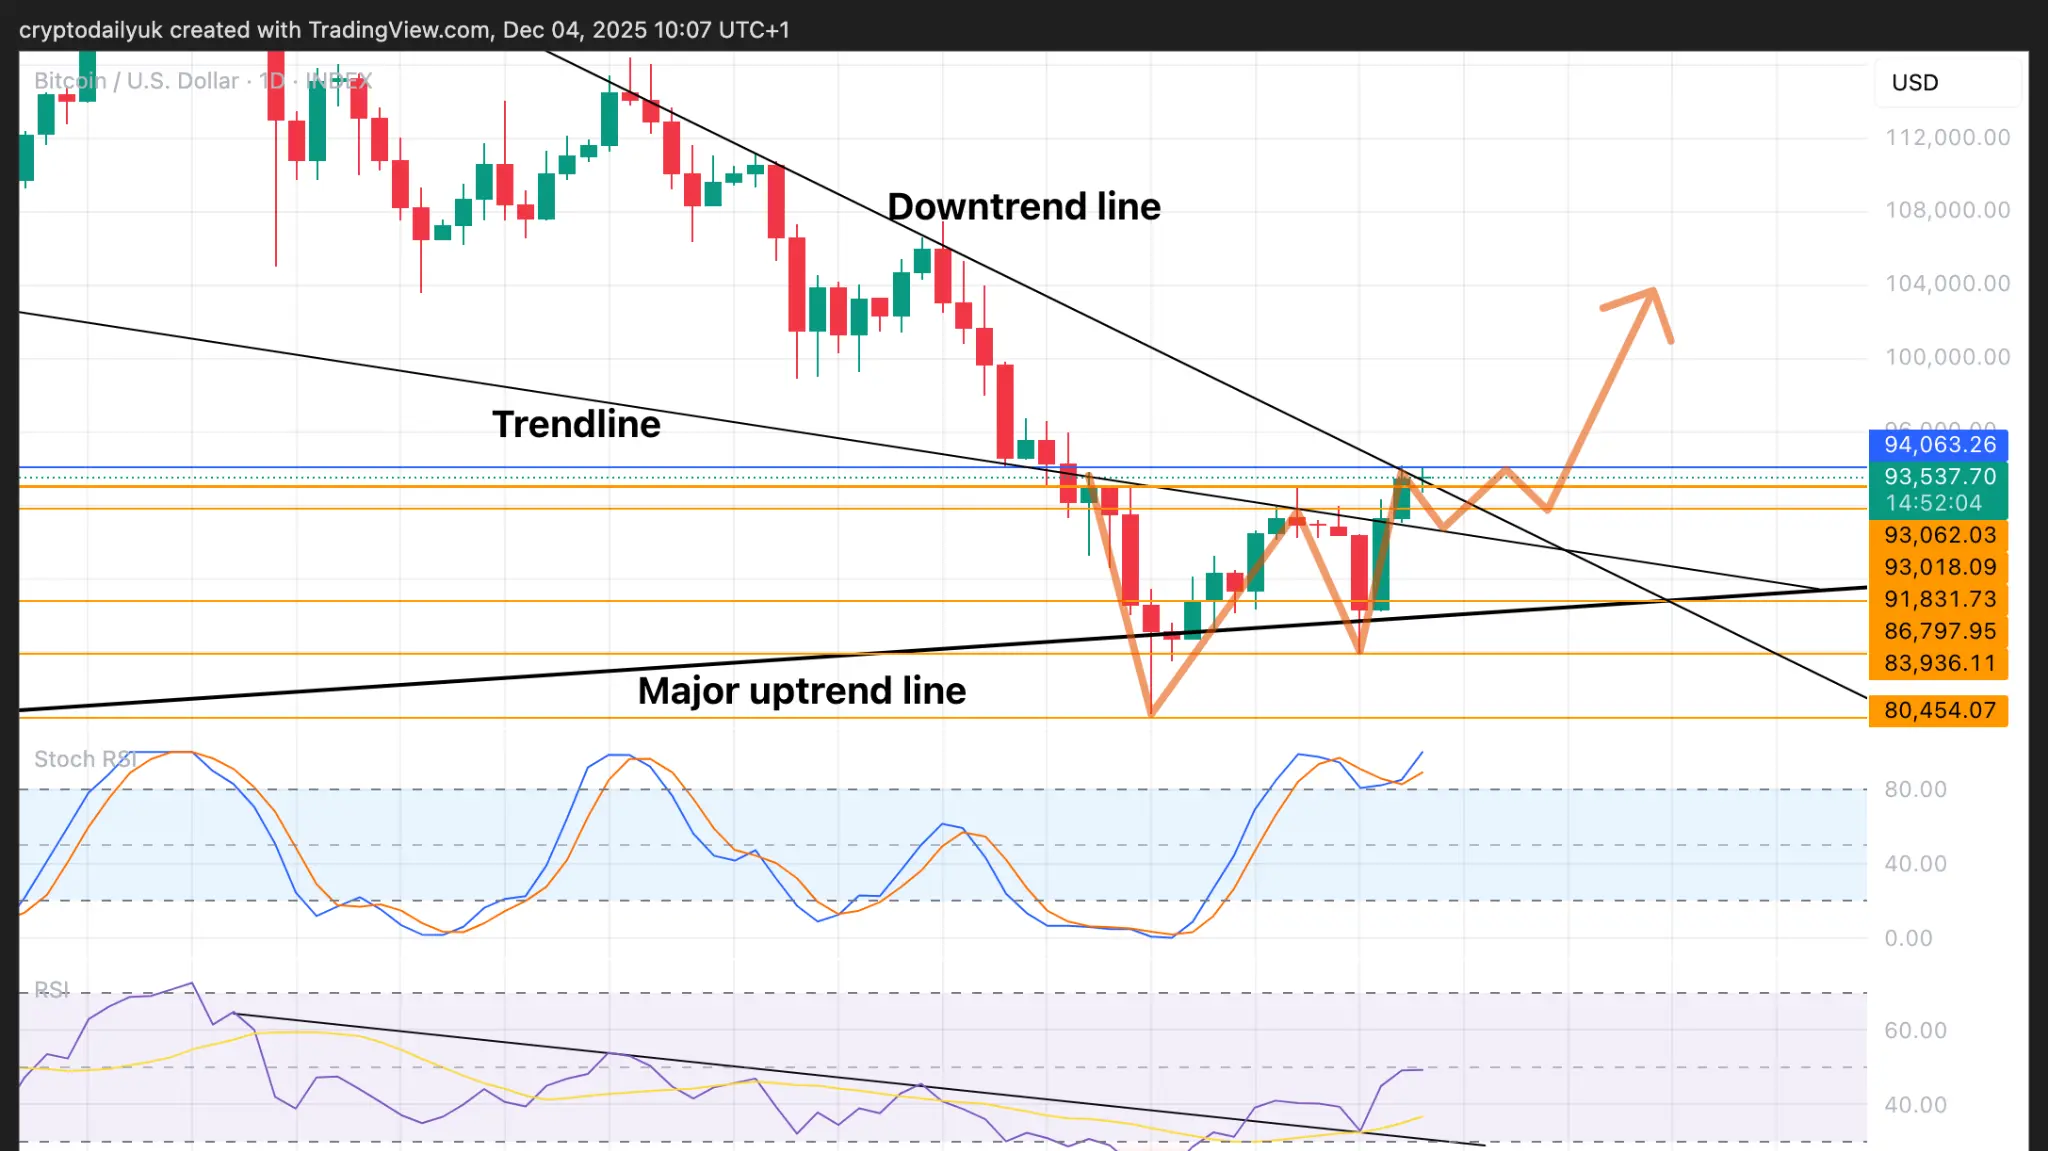Click the green 93,537.70 current price label
Viewport: 2048px width, 1151px height.
click(x=1939, y=477)
